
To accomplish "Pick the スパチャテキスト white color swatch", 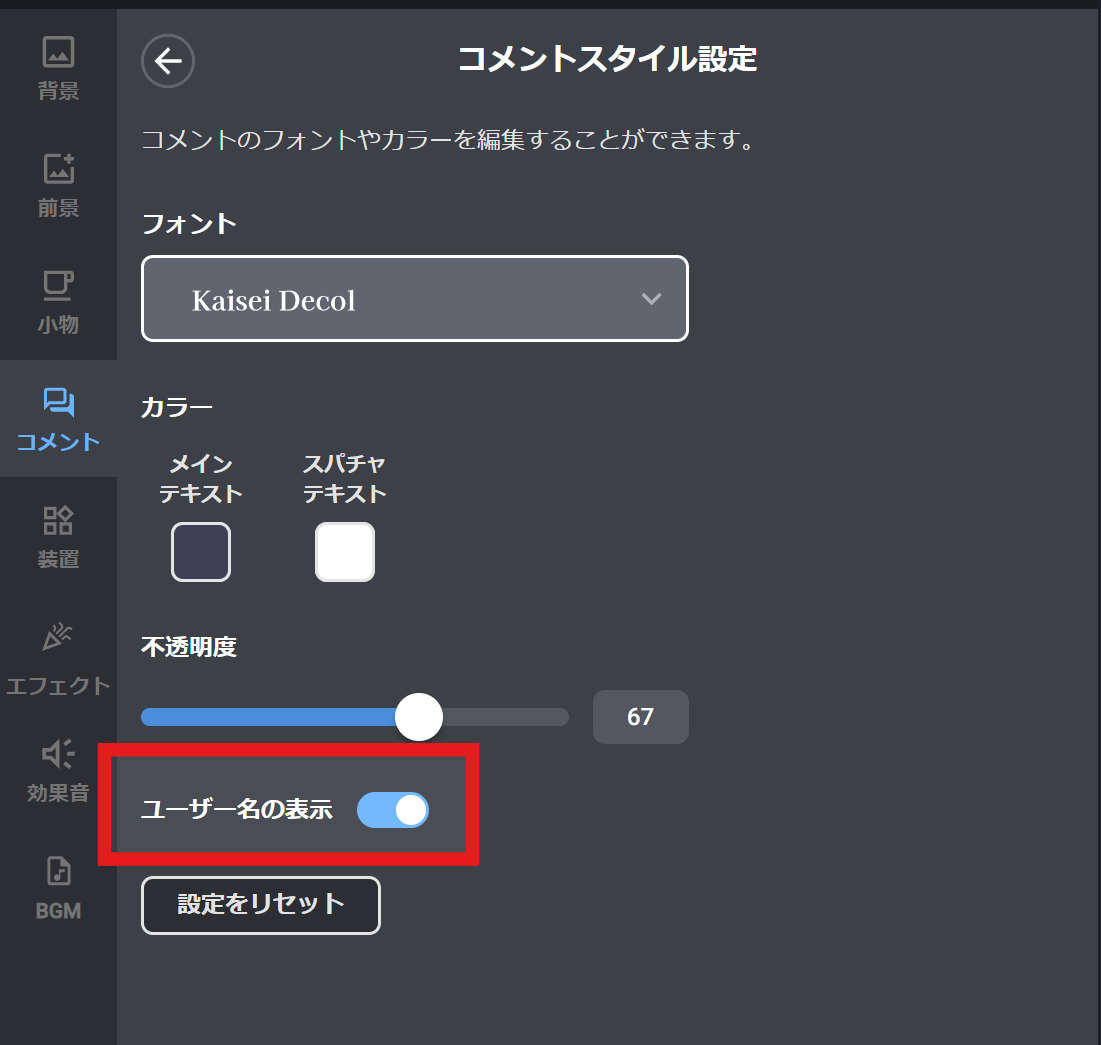I will click(345, 552).
